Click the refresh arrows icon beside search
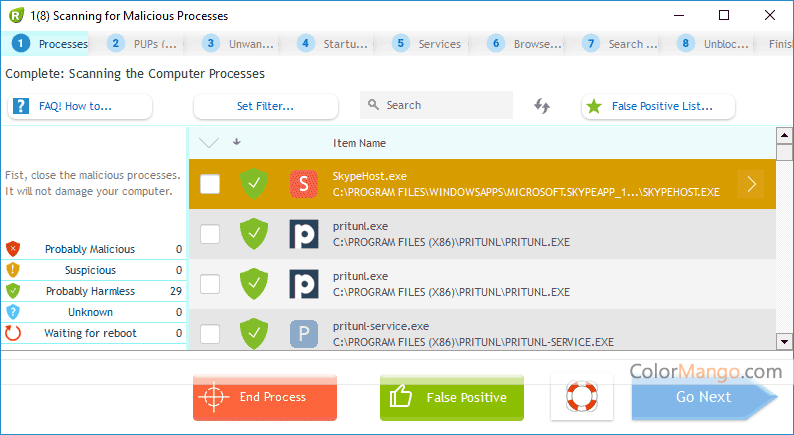Screen dimensions: 794x435 [542, 106]
